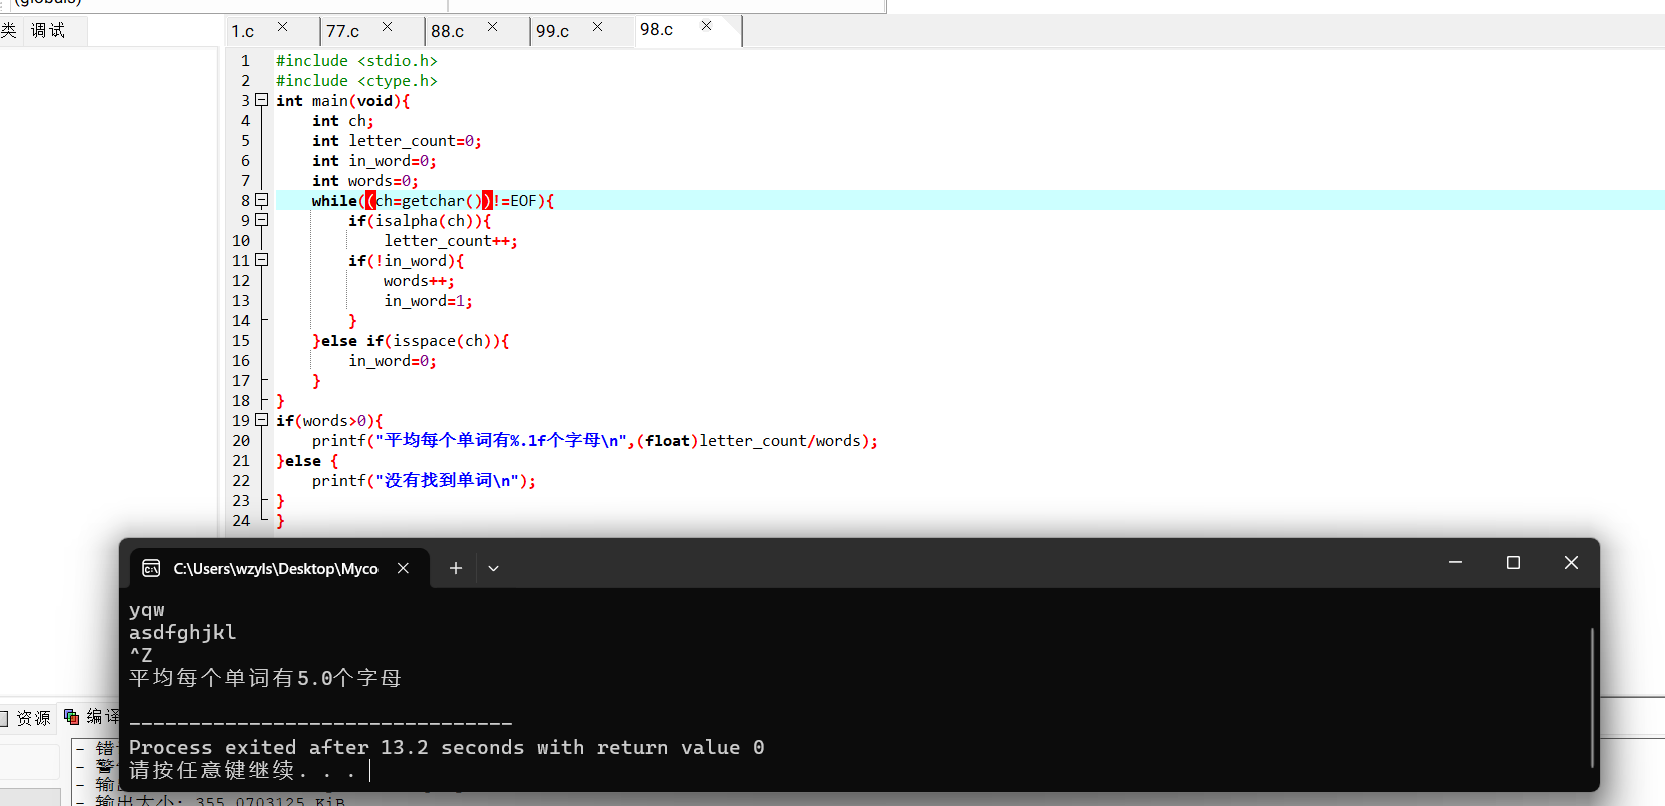Close the terminal tab C:\Users\wzyls\Desktop

(x=403, y=568)
